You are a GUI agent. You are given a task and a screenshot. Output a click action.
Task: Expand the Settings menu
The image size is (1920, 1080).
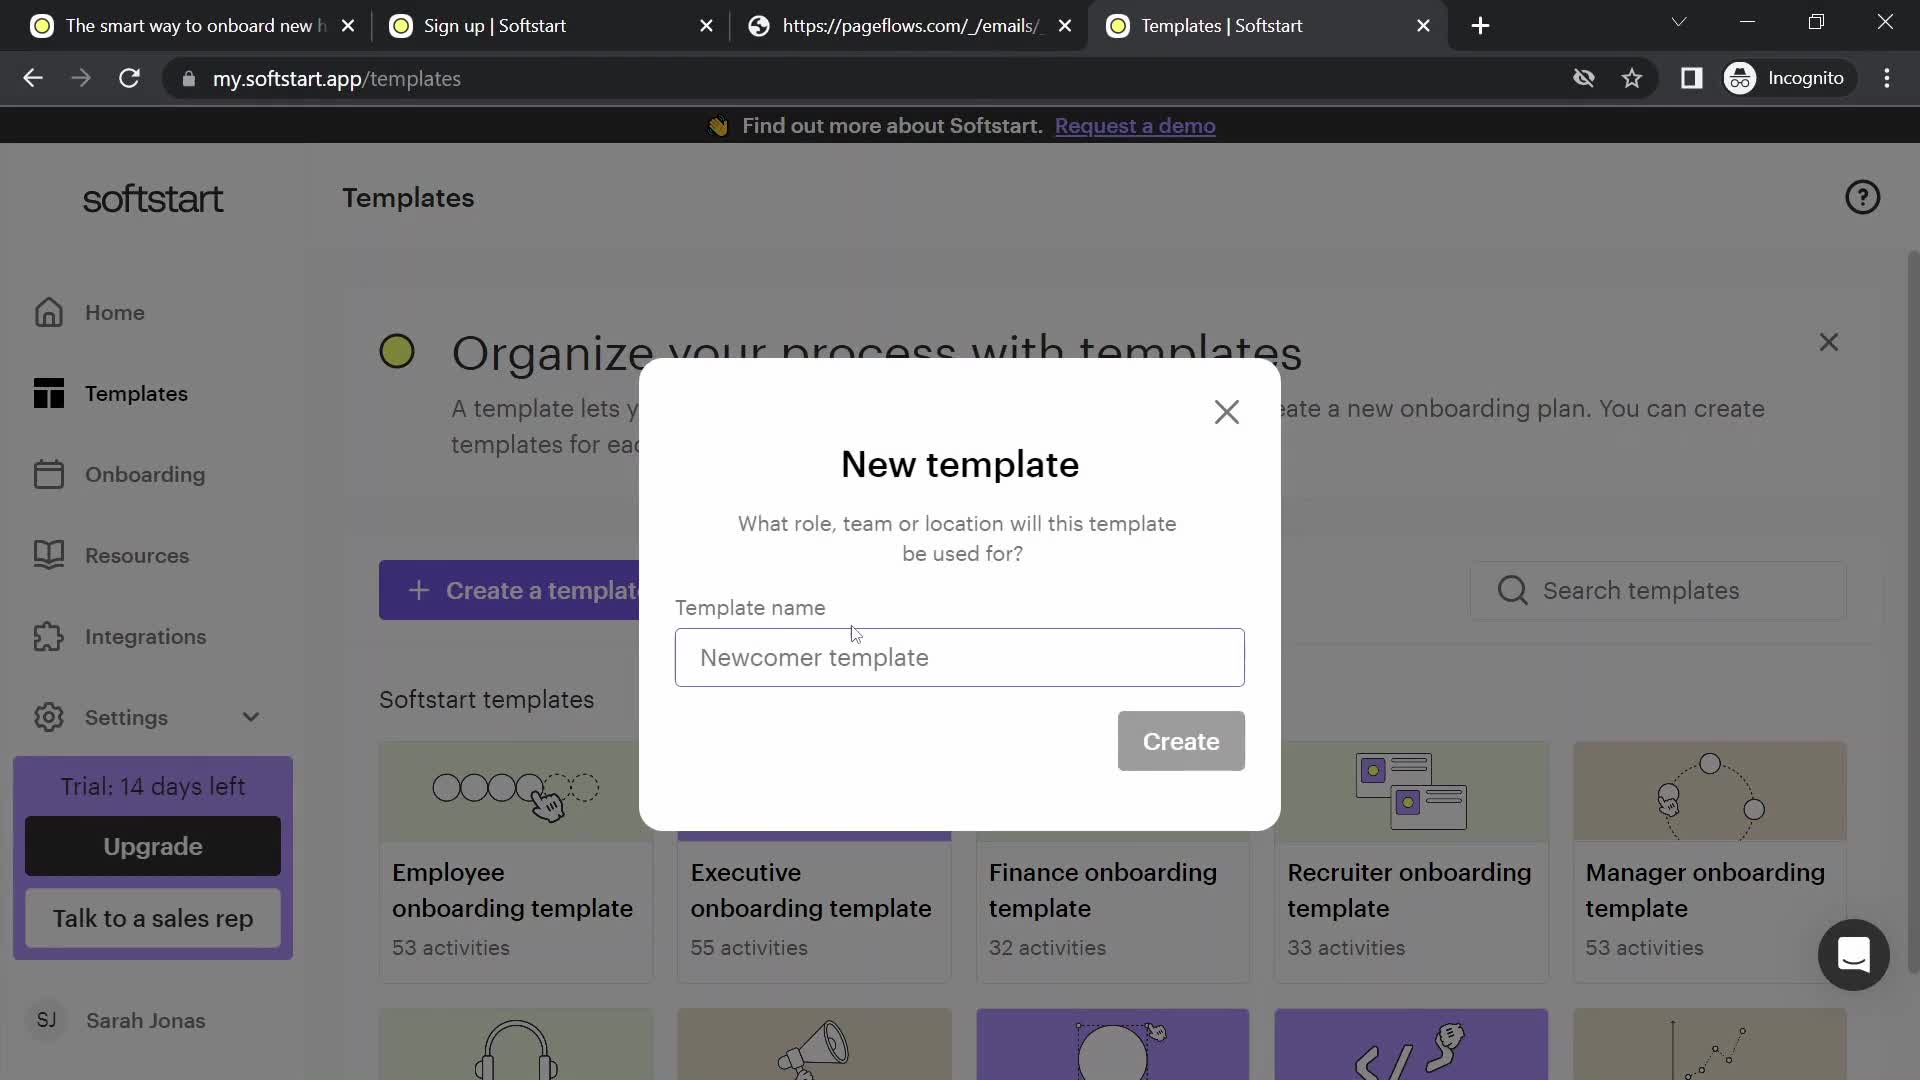[x=146, y=718]
